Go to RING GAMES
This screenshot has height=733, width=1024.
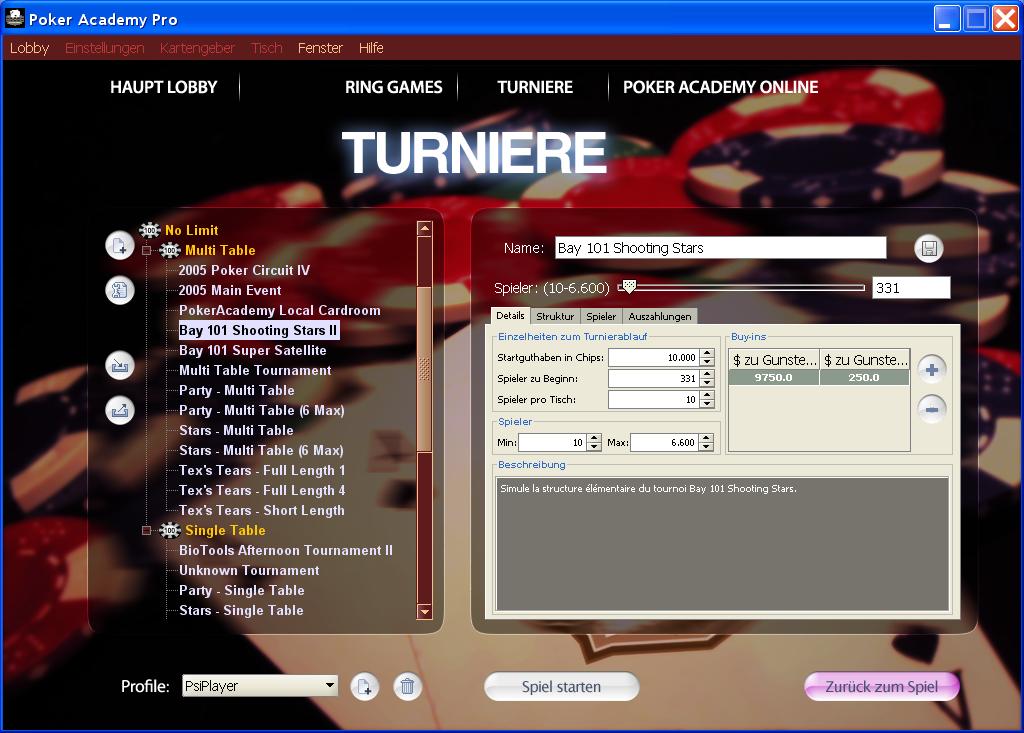(394, 87)
